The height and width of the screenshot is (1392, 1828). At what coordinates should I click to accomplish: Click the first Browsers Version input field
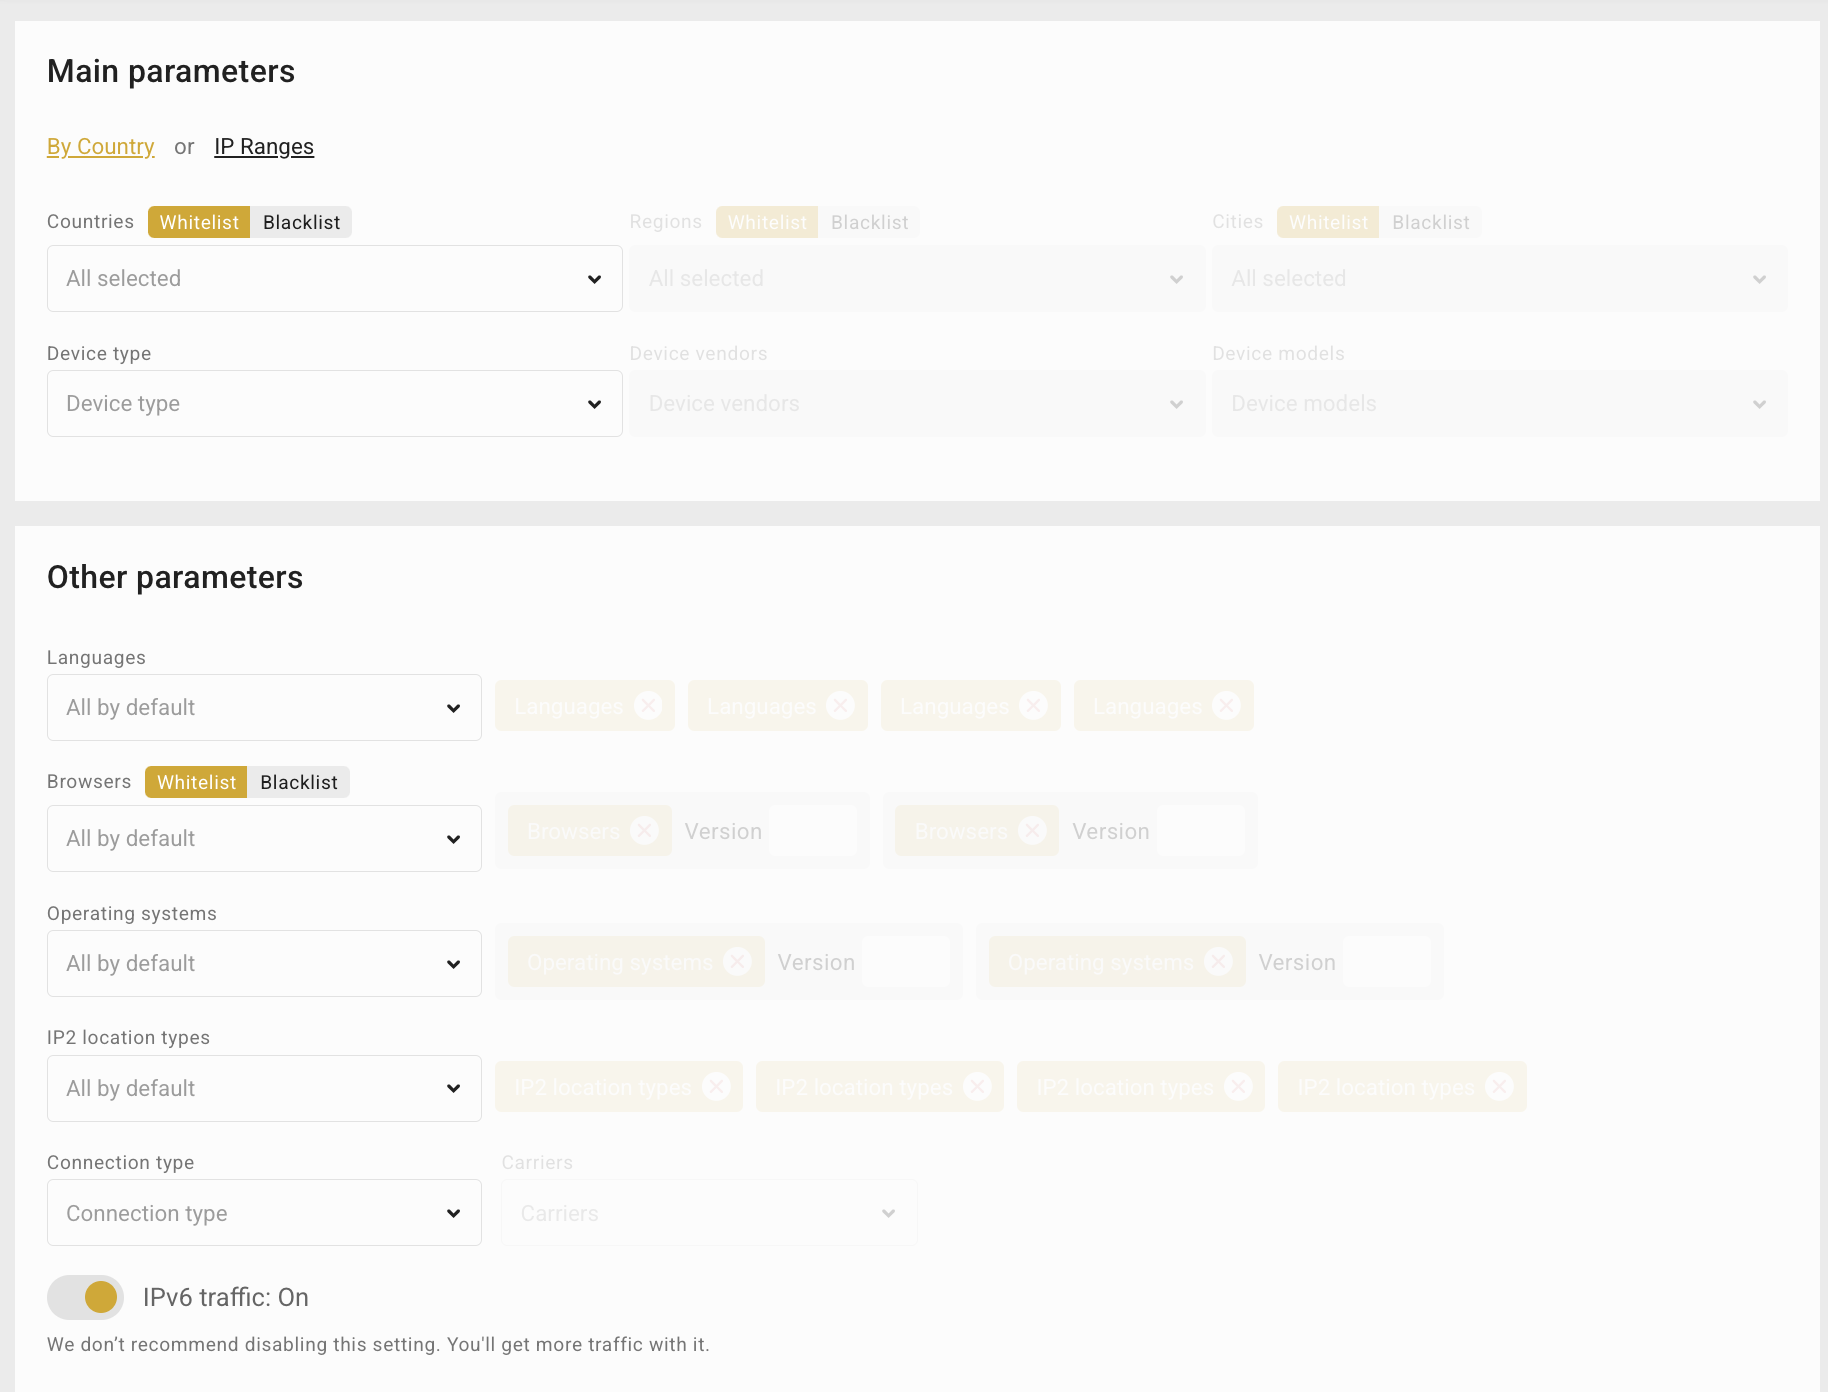point(813,831)
